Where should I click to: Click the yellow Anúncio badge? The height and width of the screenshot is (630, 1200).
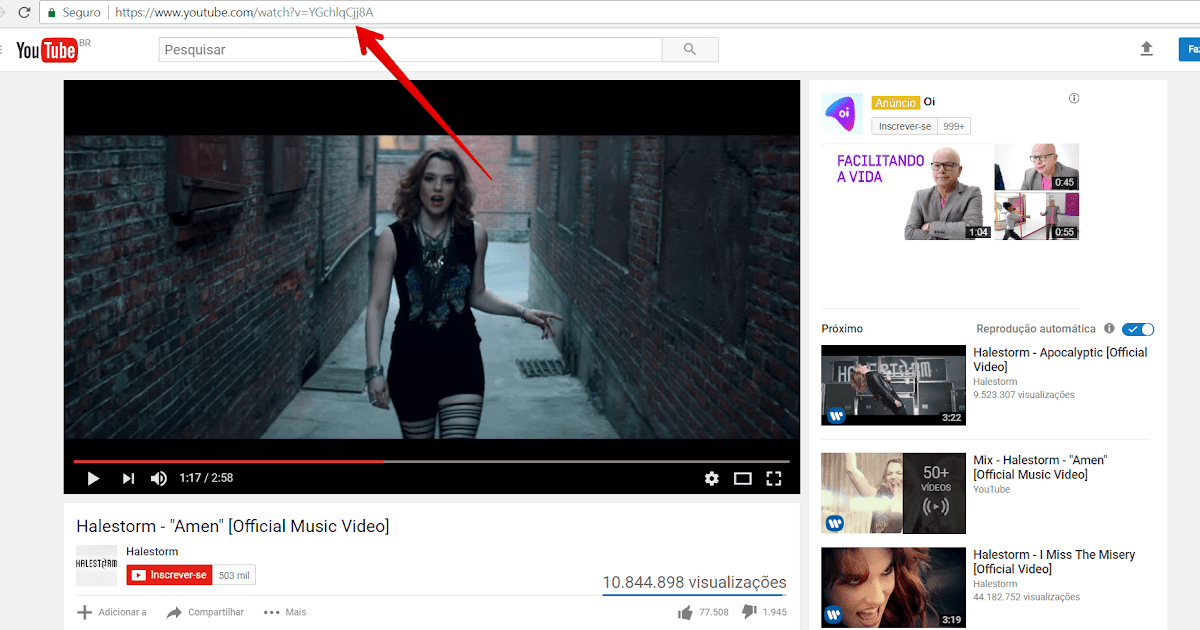(x=895, y=102)
